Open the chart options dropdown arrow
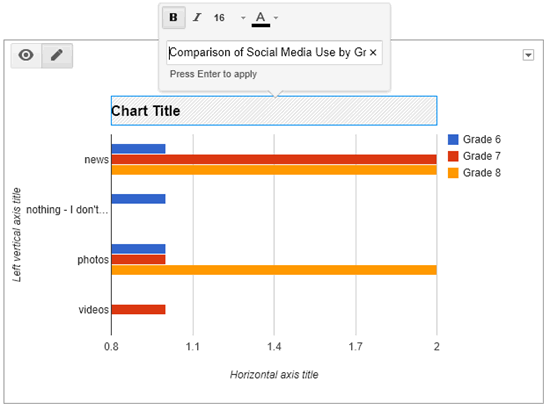Viewport: 550px width, 410px height. [x=528, y=55]
